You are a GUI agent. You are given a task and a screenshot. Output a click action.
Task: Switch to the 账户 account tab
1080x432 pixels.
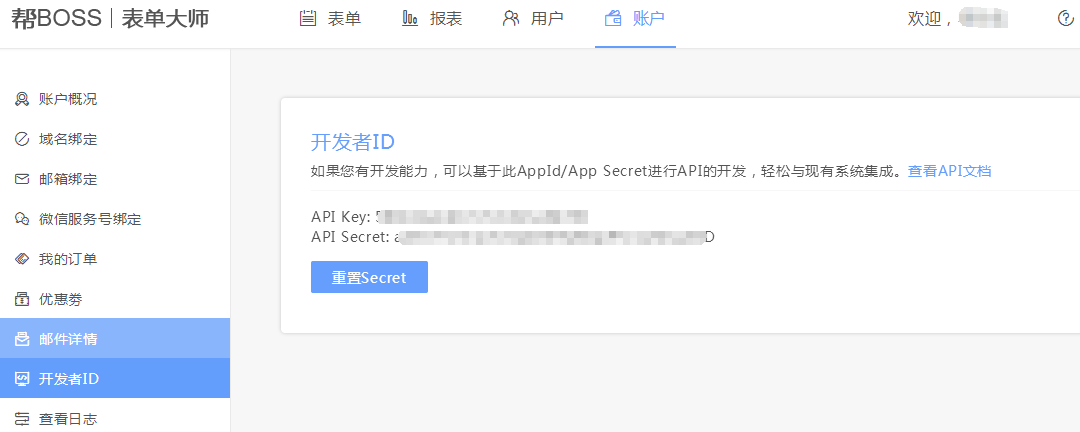(634, 19)
